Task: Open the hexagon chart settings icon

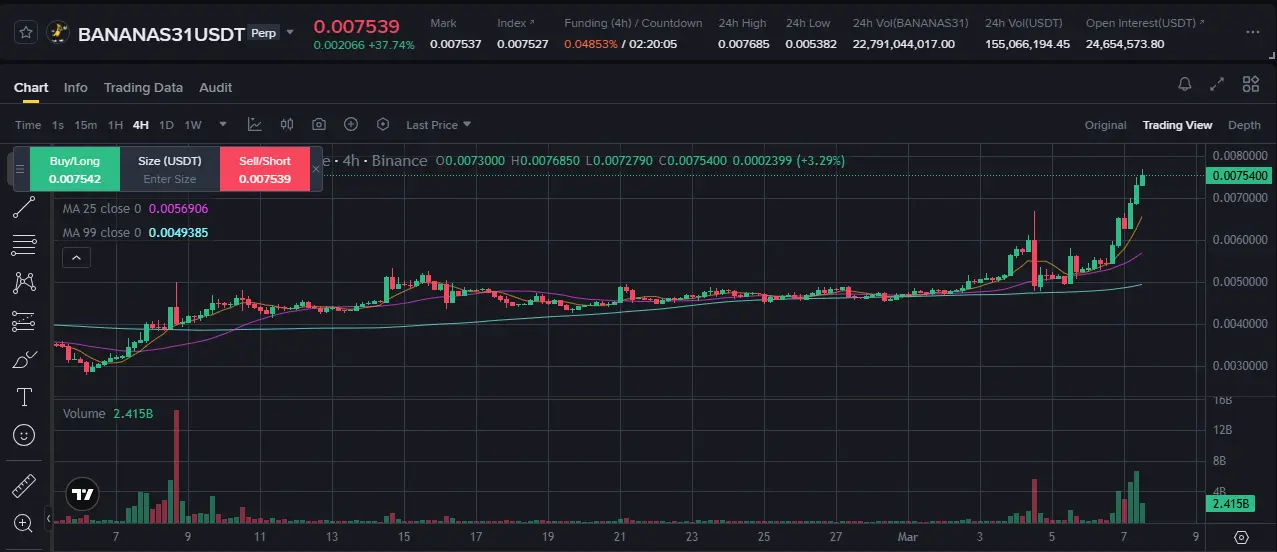Action: pyautogui.click(x=383, y=125)
